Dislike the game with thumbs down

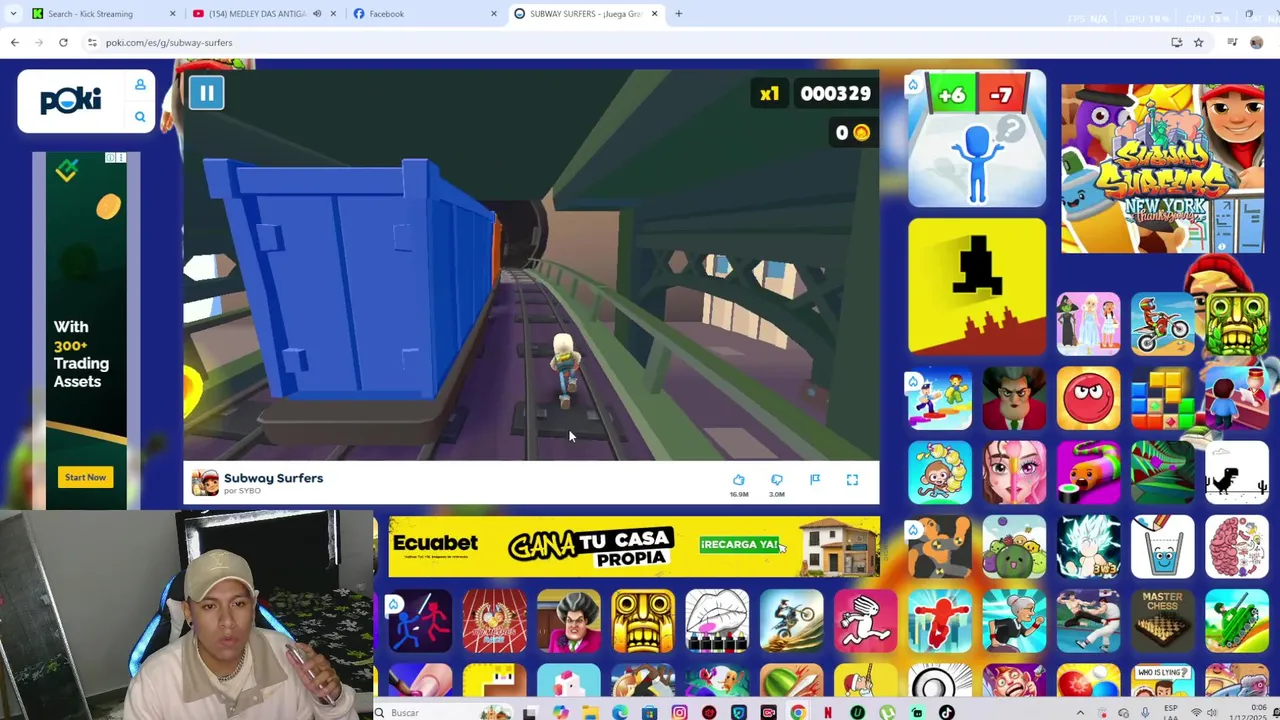pos(777,481)
